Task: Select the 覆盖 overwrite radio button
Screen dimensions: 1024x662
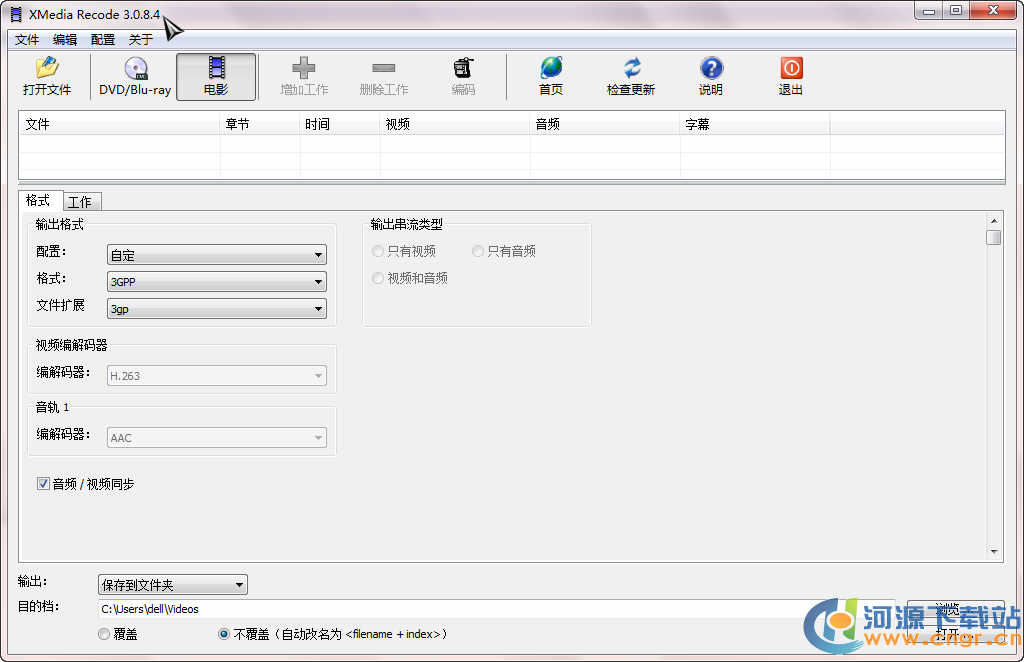Action: tap(104, 634)
